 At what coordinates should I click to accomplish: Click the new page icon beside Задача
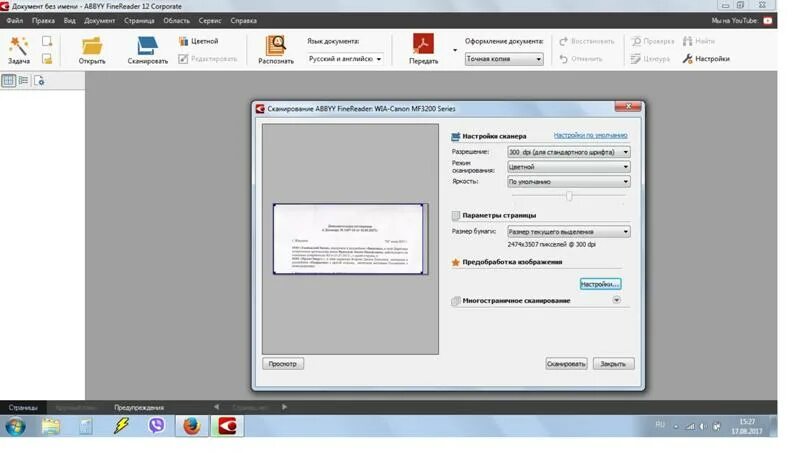click(47, 41)
